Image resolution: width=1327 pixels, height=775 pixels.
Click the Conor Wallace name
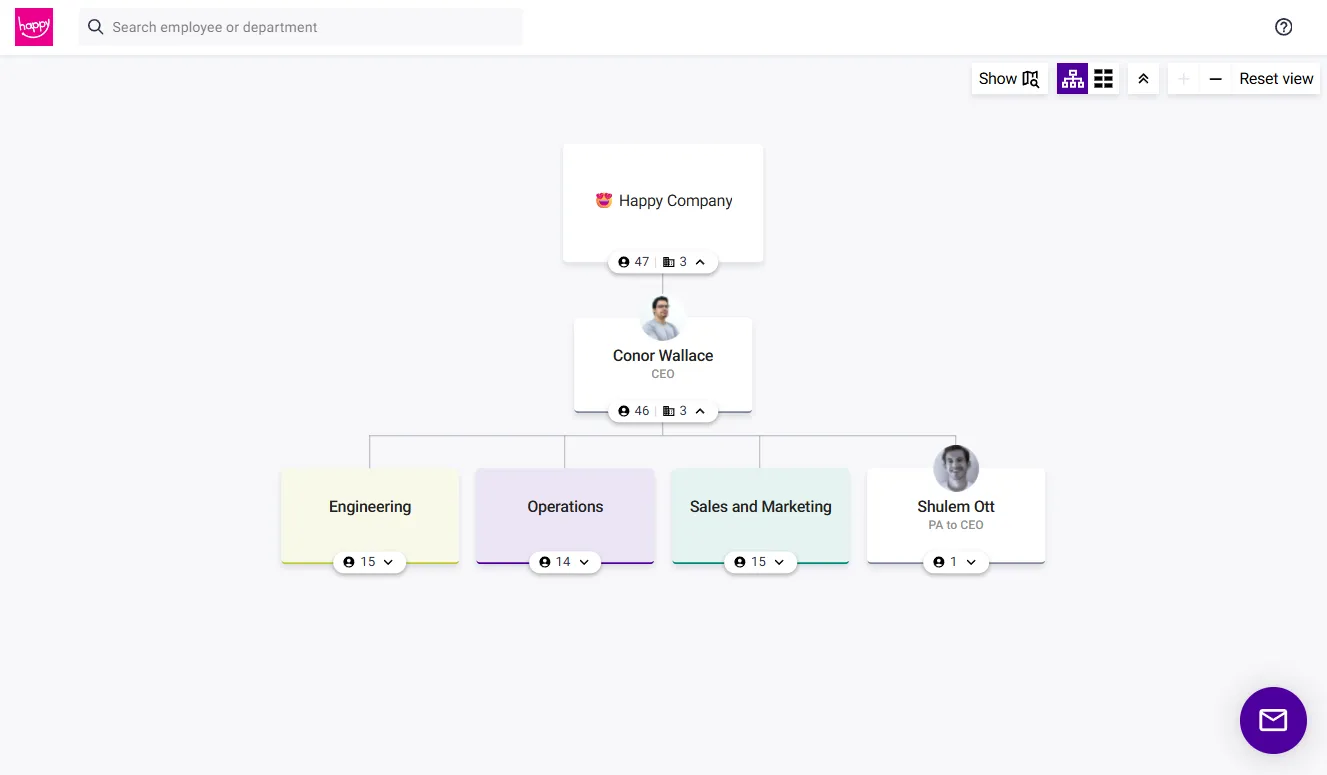[663, 356]
